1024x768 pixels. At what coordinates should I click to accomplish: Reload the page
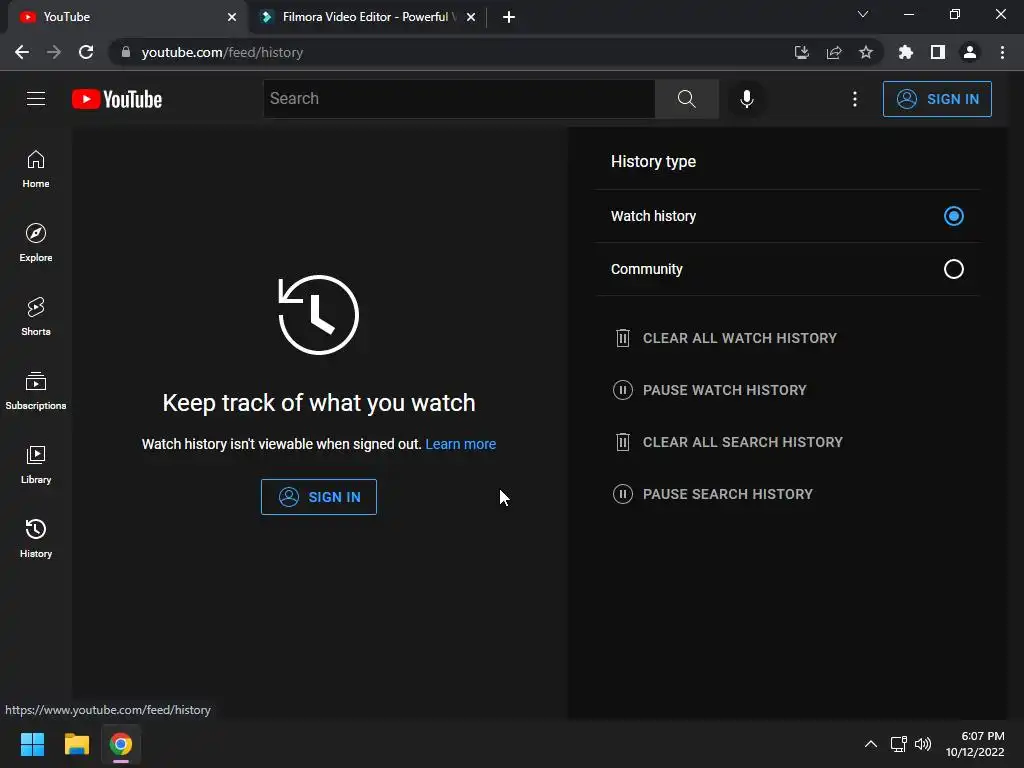(86, 52)
